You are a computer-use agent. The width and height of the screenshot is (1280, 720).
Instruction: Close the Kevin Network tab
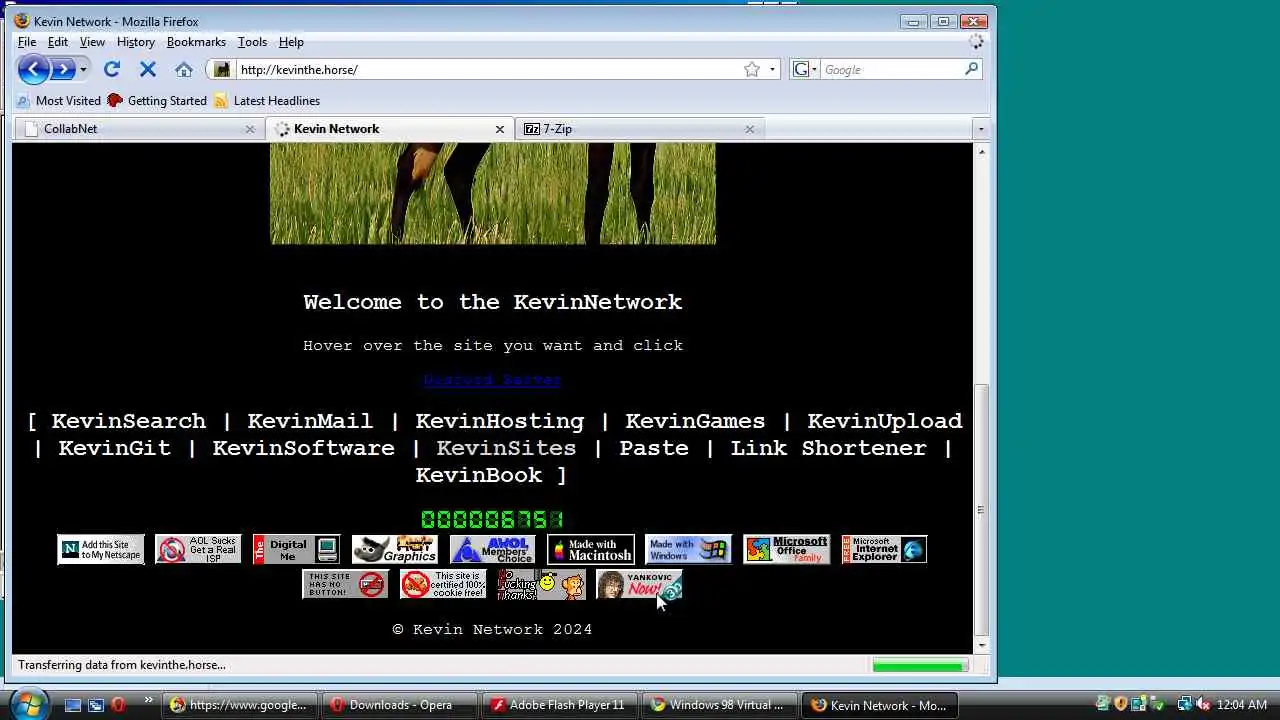500,129
